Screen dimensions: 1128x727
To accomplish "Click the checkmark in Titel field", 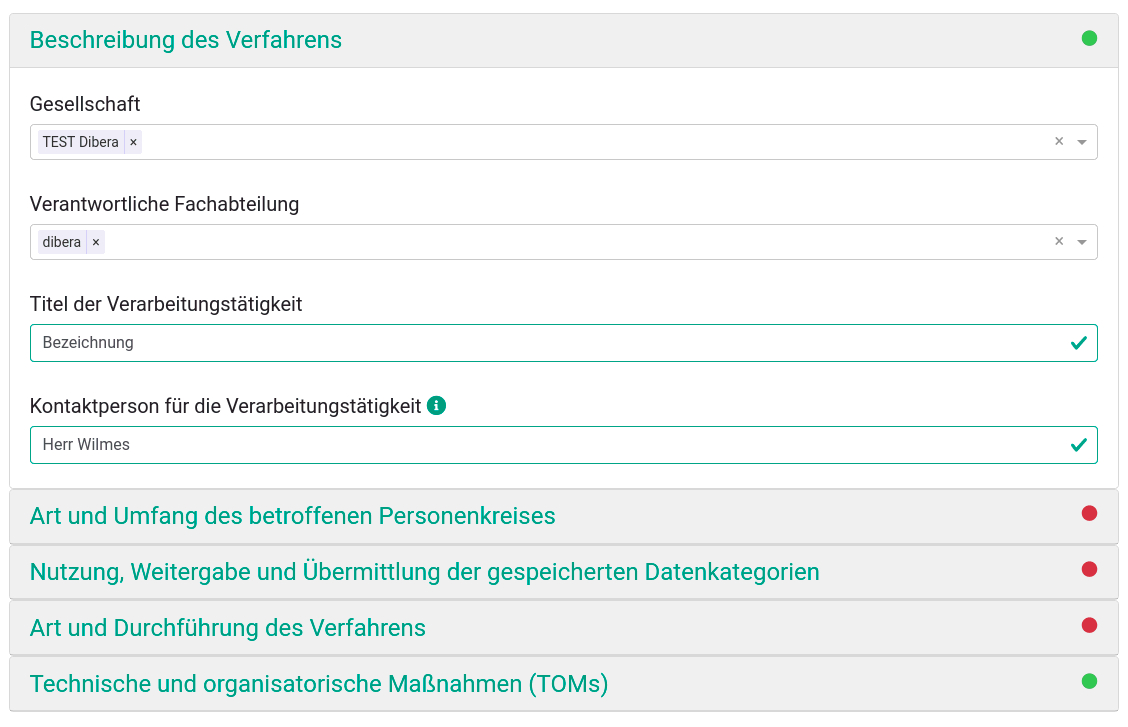I will coord(1078,343).
